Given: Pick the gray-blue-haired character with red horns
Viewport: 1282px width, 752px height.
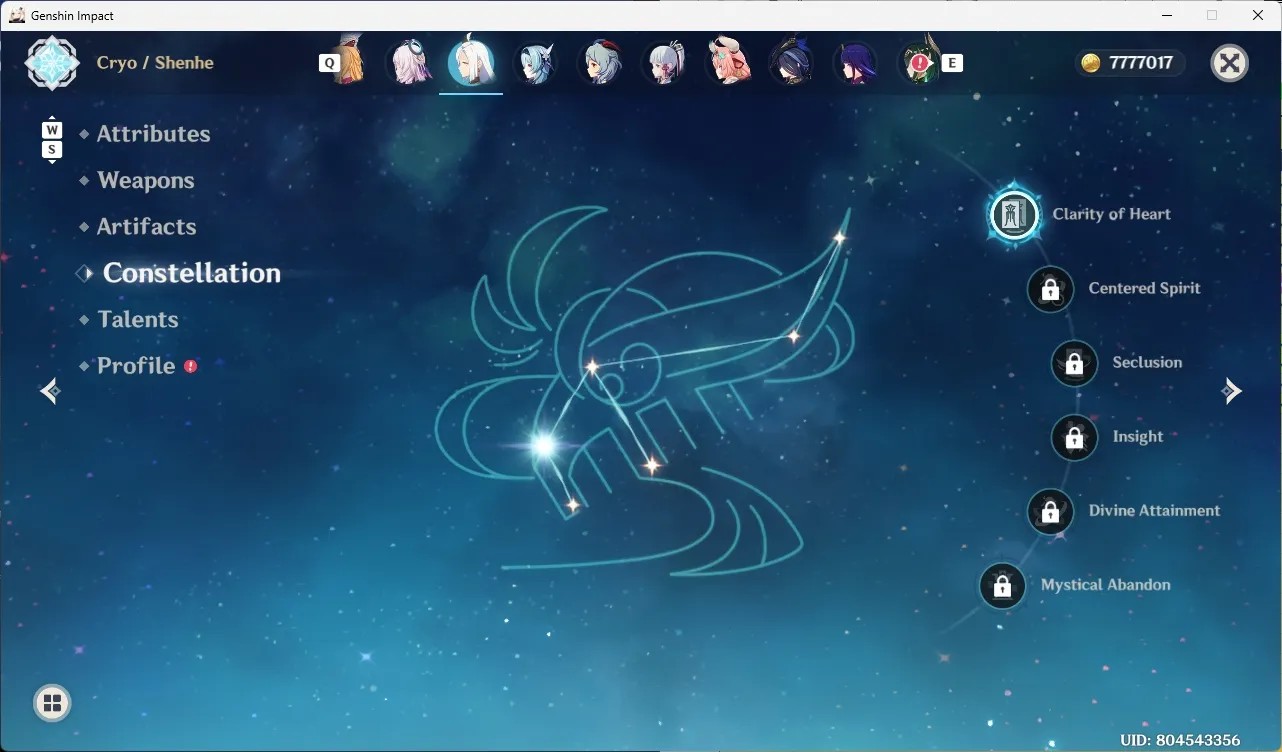Looking at the screenshot, I should tap(599, 63).
